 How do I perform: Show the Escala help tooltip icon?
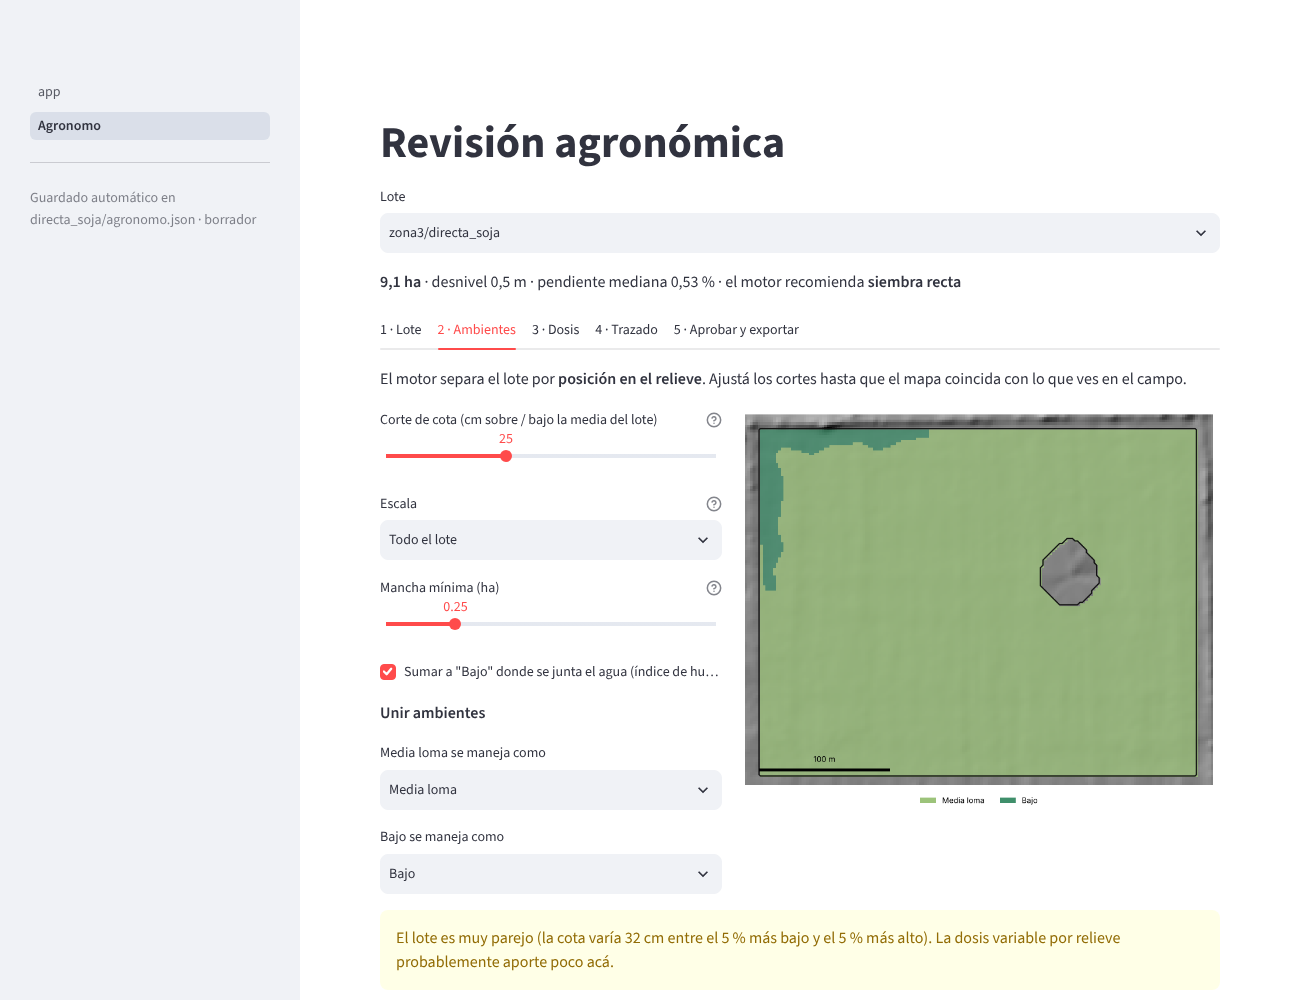[714, 504]
